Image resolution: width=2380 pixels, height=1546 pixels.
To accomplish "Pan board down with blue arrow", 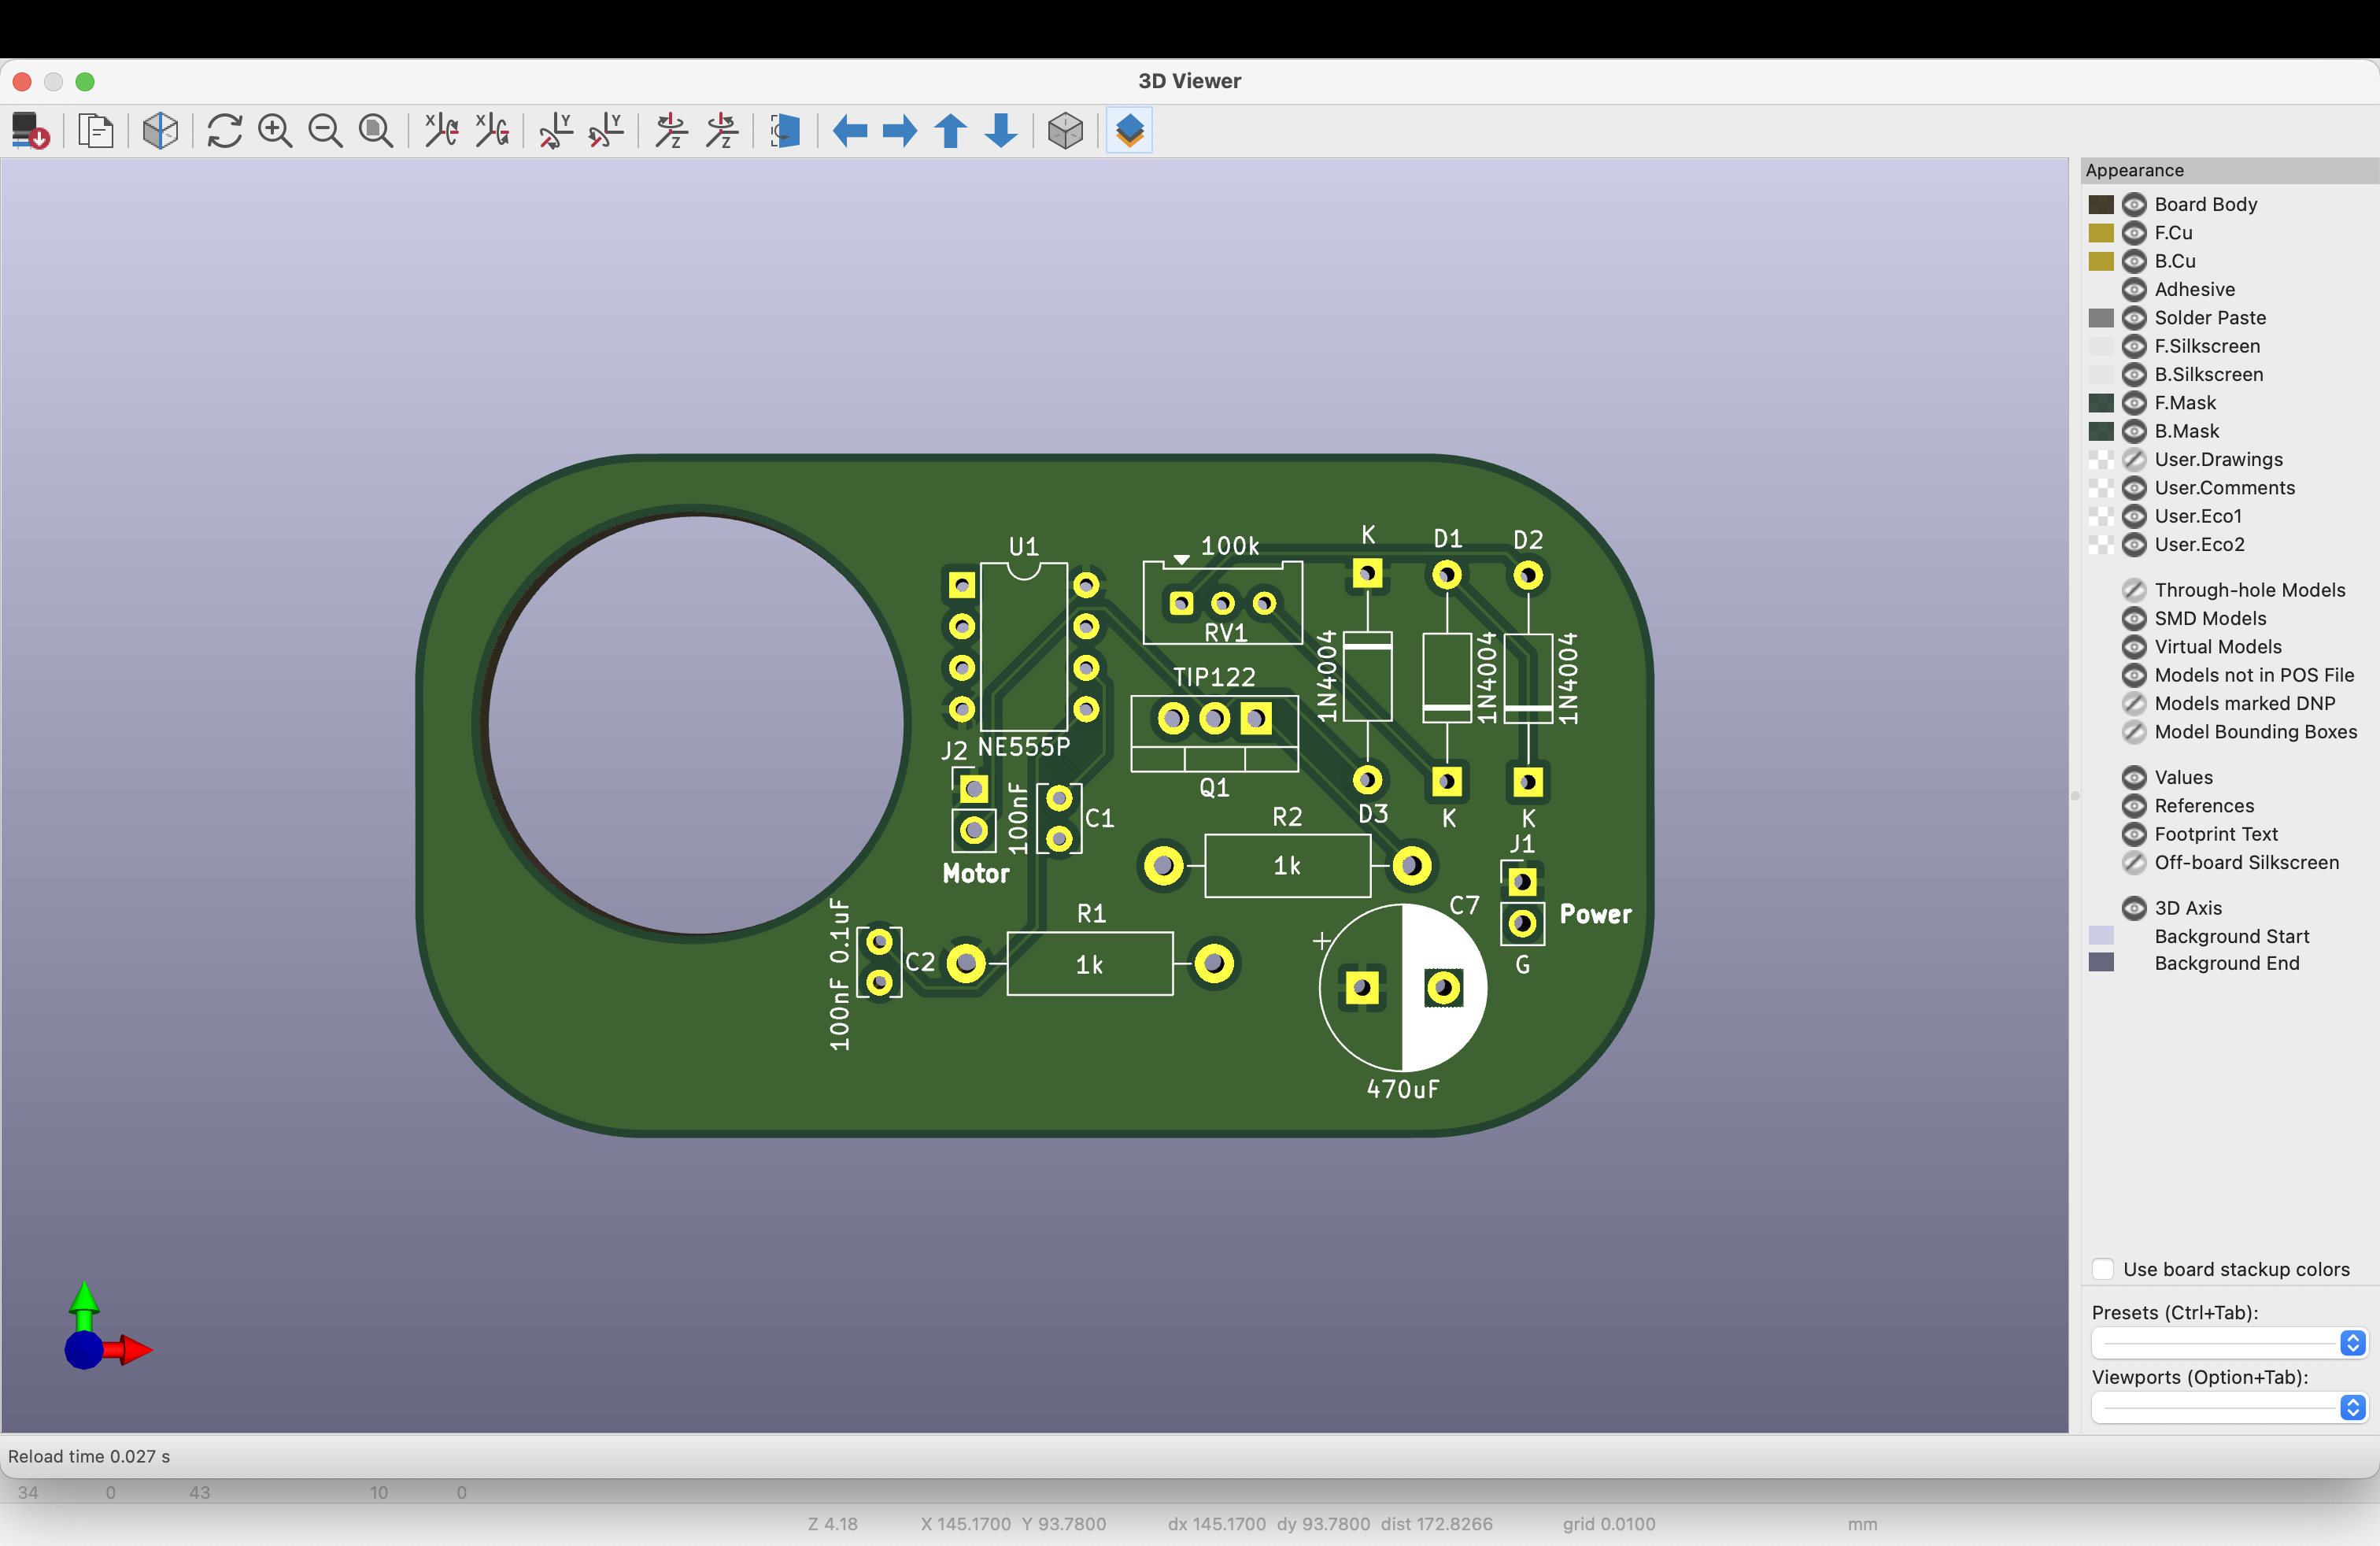I will 1001,131.
